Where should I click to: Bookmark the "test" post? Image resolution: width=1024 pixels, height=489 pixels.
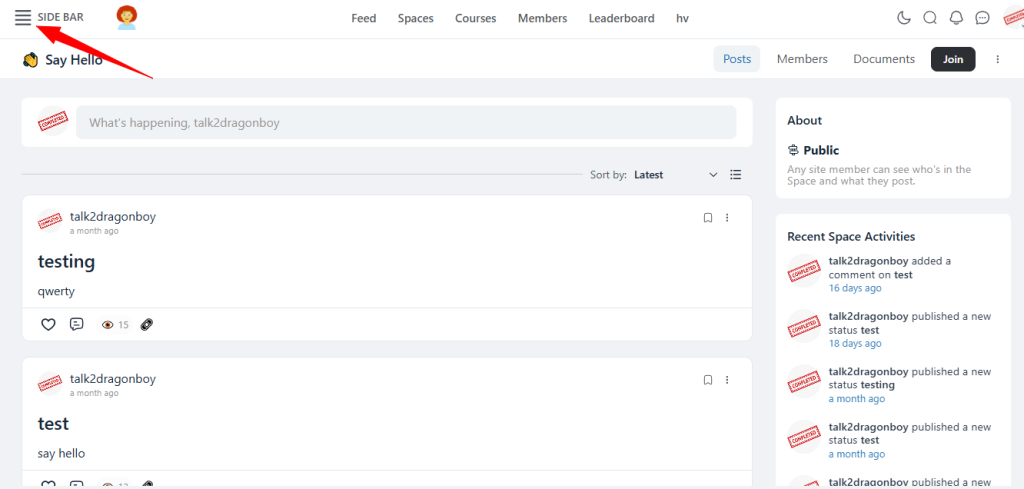(707, 380)
